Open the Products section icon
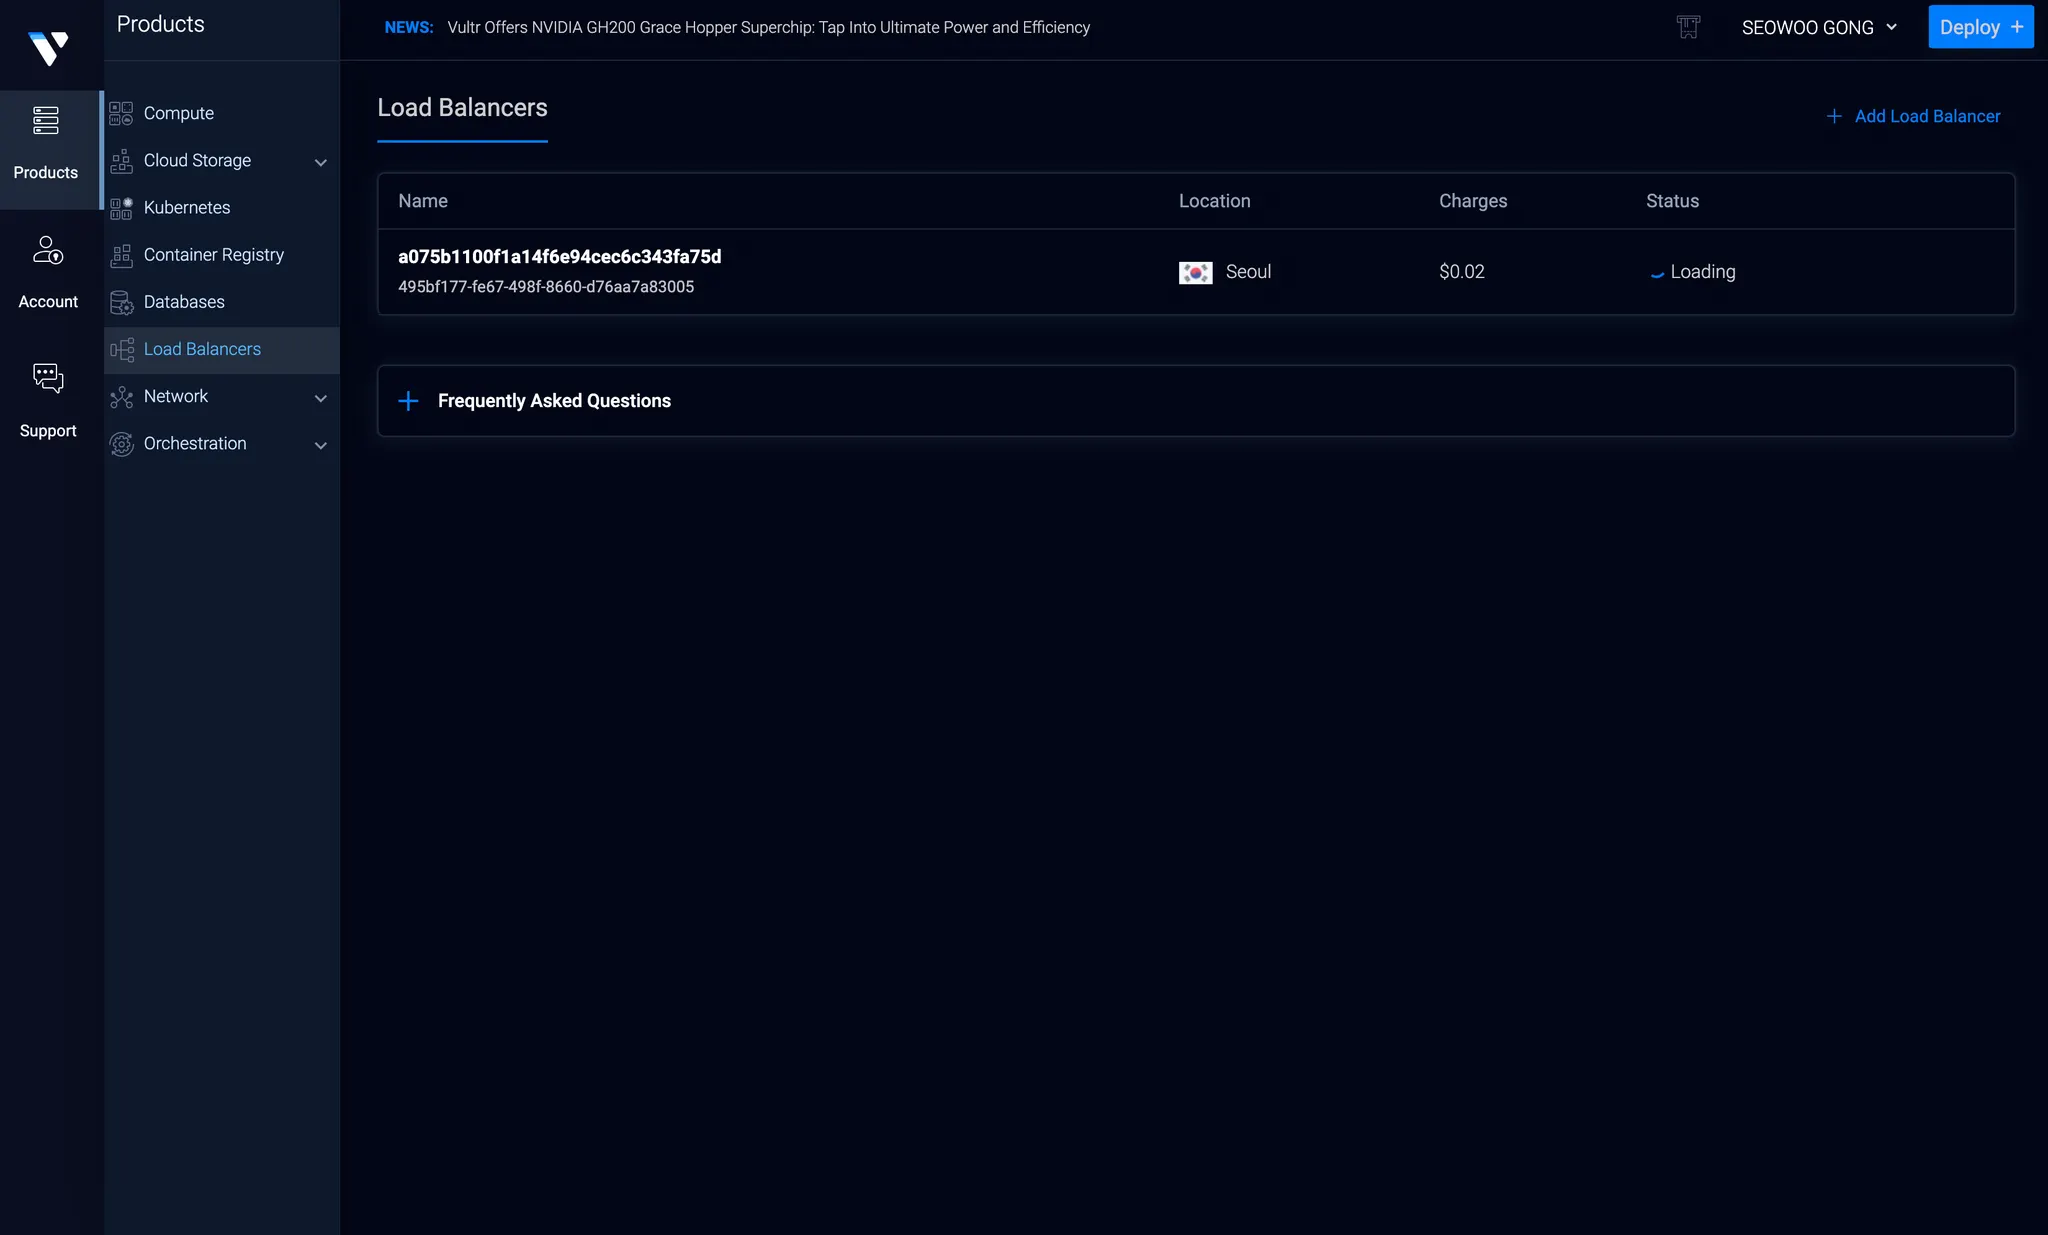The width and height of the screenshot is (2048, 1235). click(46, 121)
